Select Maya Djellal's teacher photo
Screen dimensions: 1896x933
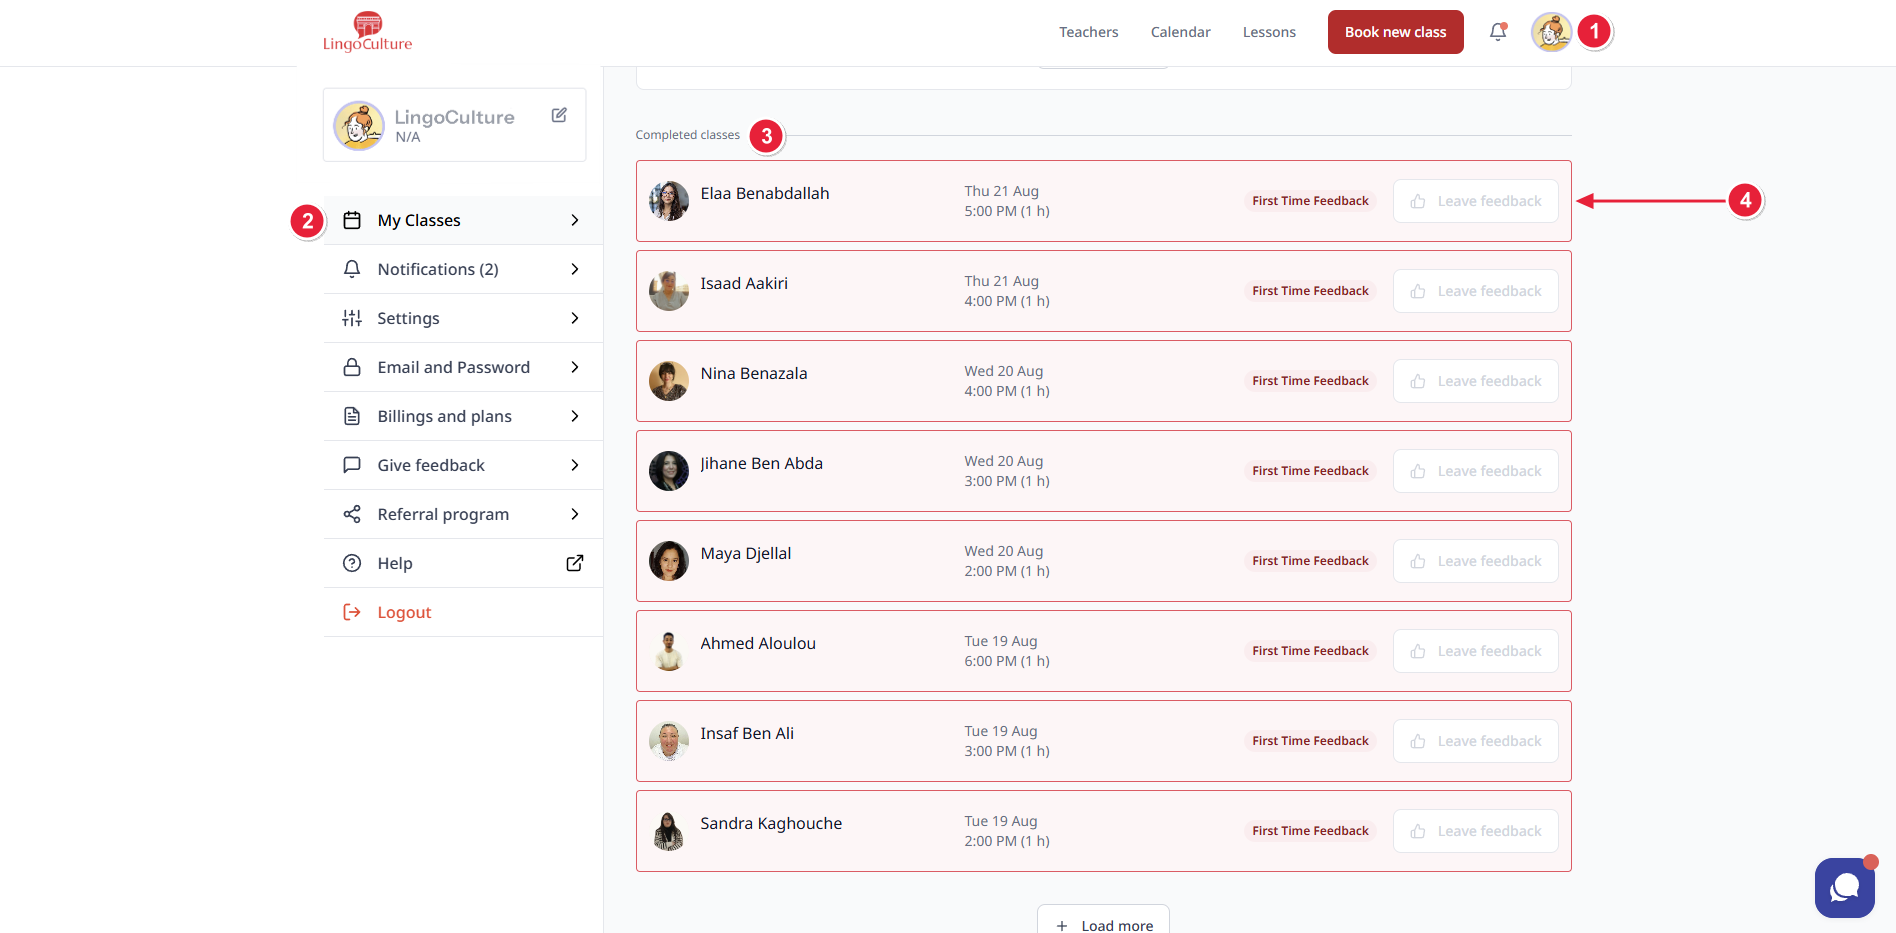click(669, 561)
